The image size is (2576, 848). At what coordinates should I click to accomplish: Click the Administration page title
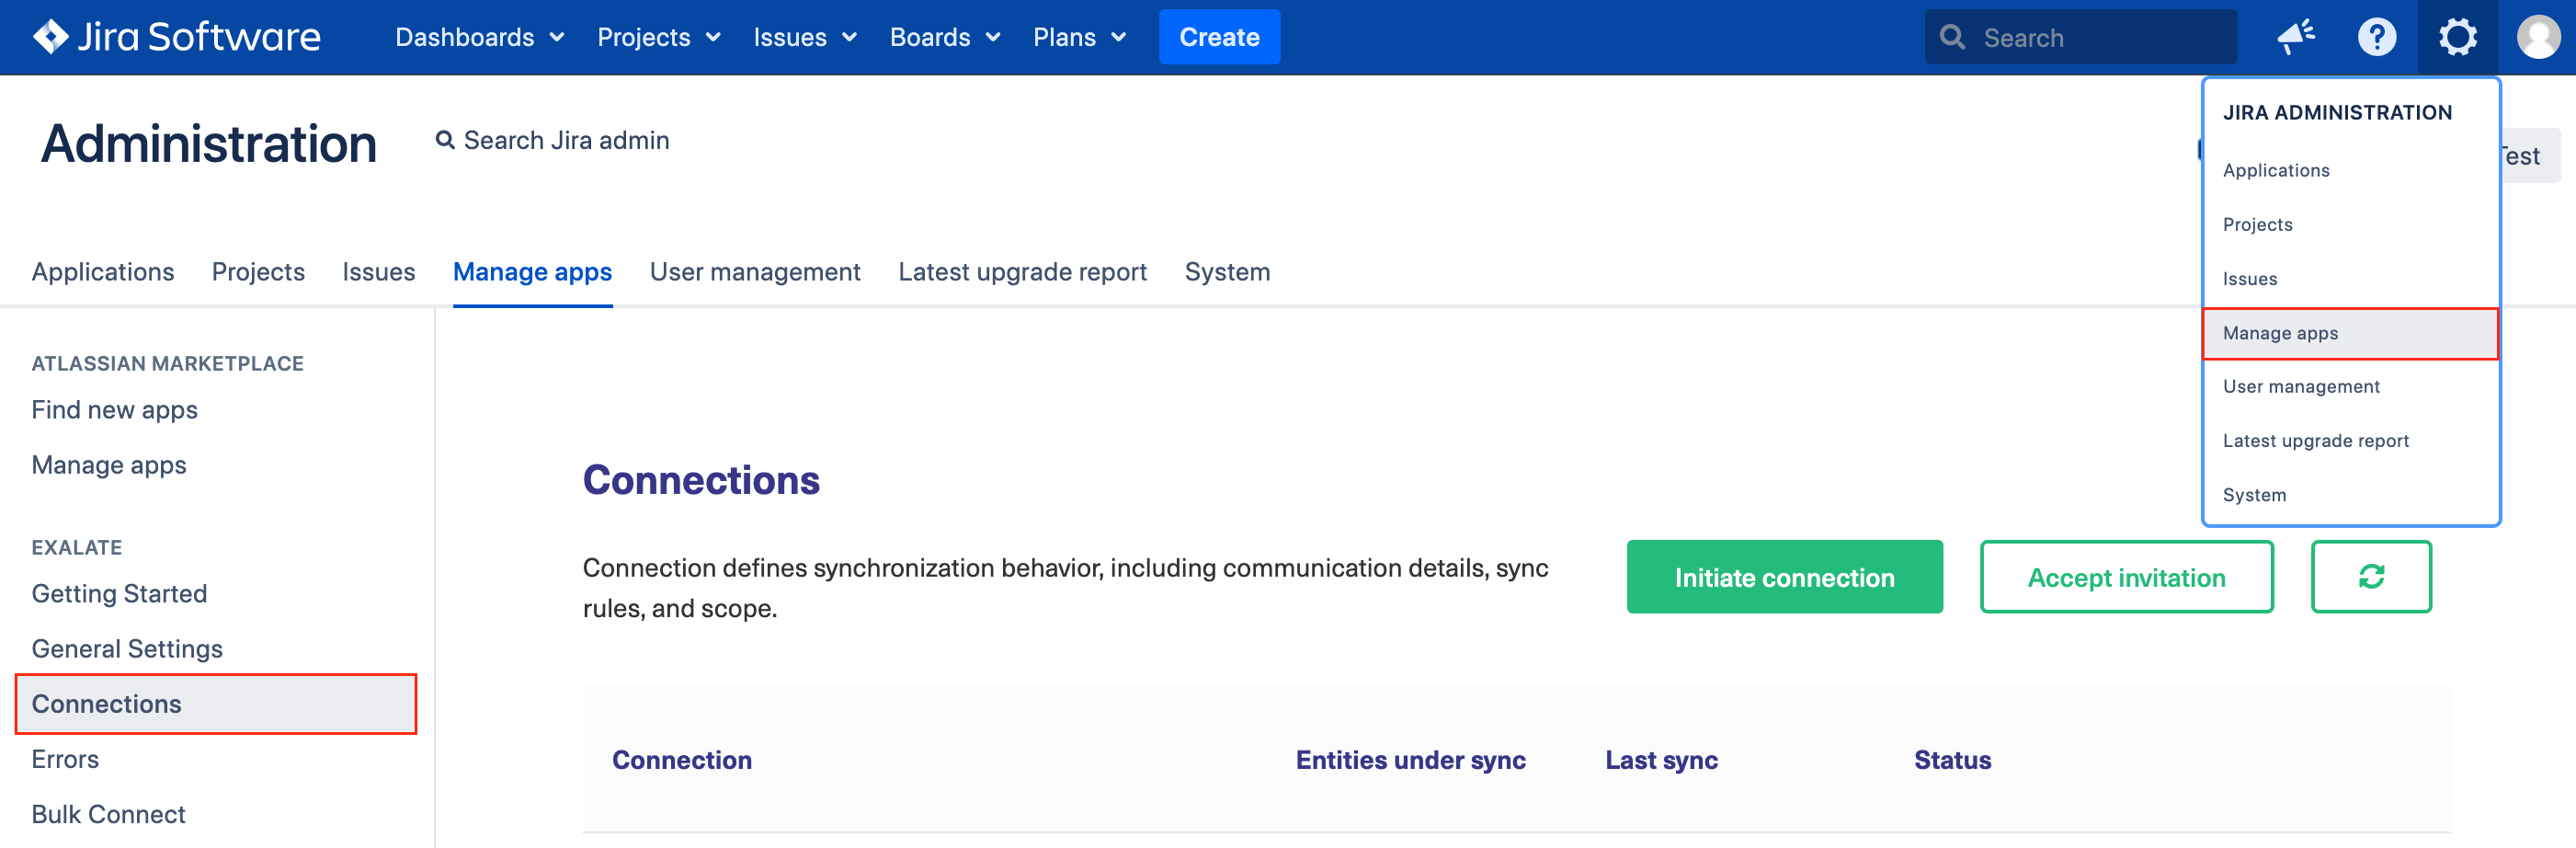click(209, 143)
